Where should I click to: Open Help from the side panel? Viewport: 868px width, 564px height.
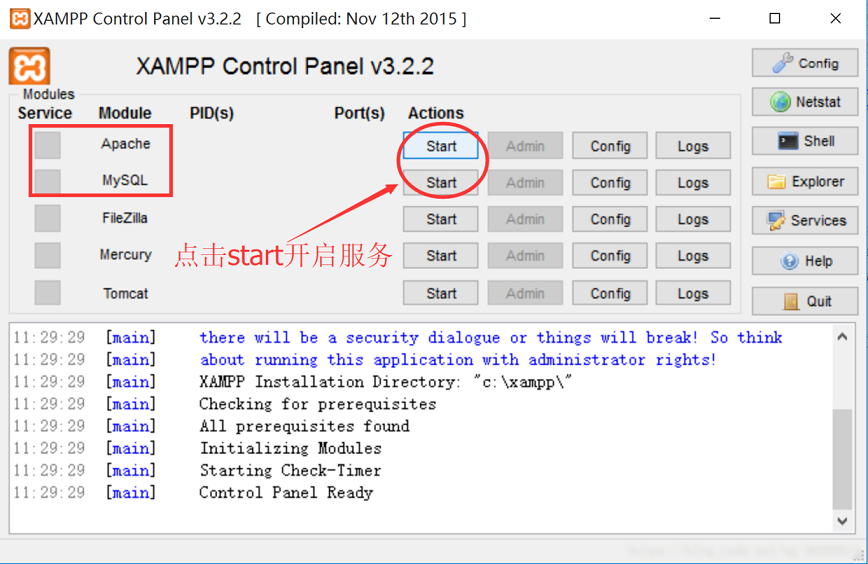click(x=804, y=261)
